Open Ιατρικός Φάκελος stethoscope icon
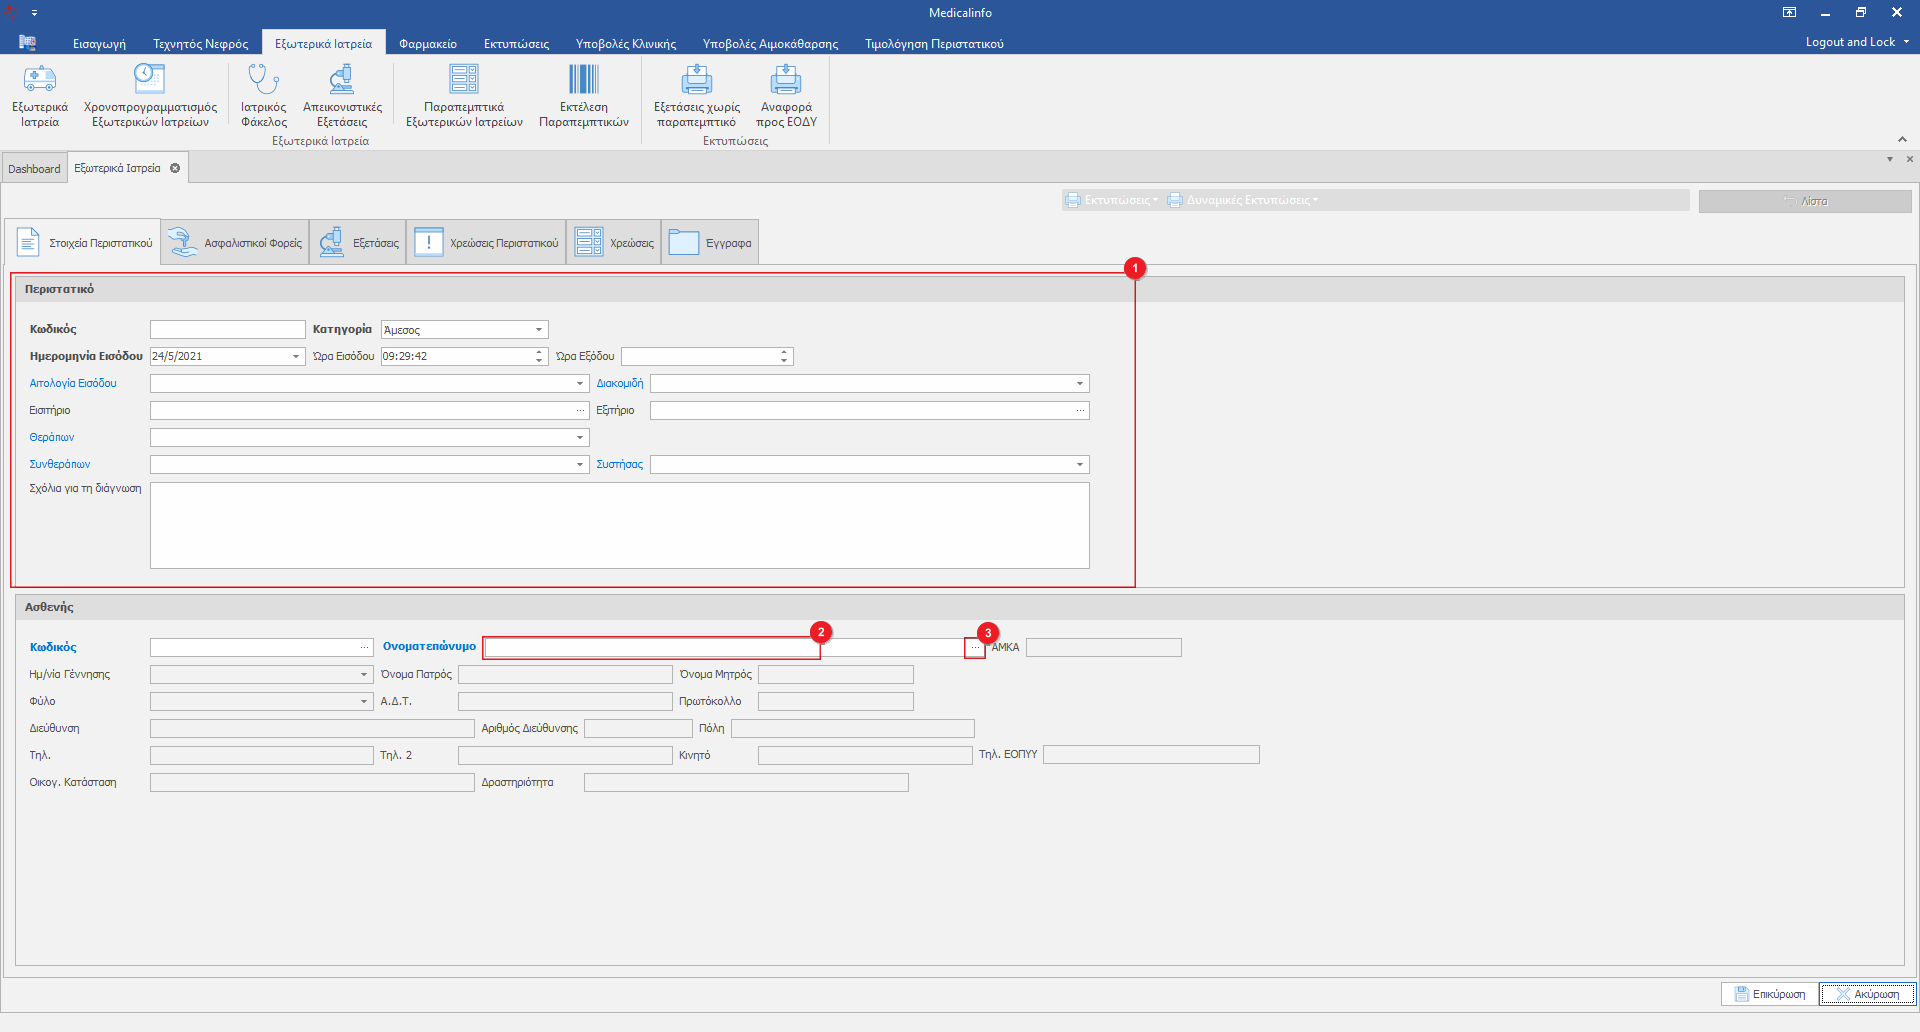 point(263,80)
